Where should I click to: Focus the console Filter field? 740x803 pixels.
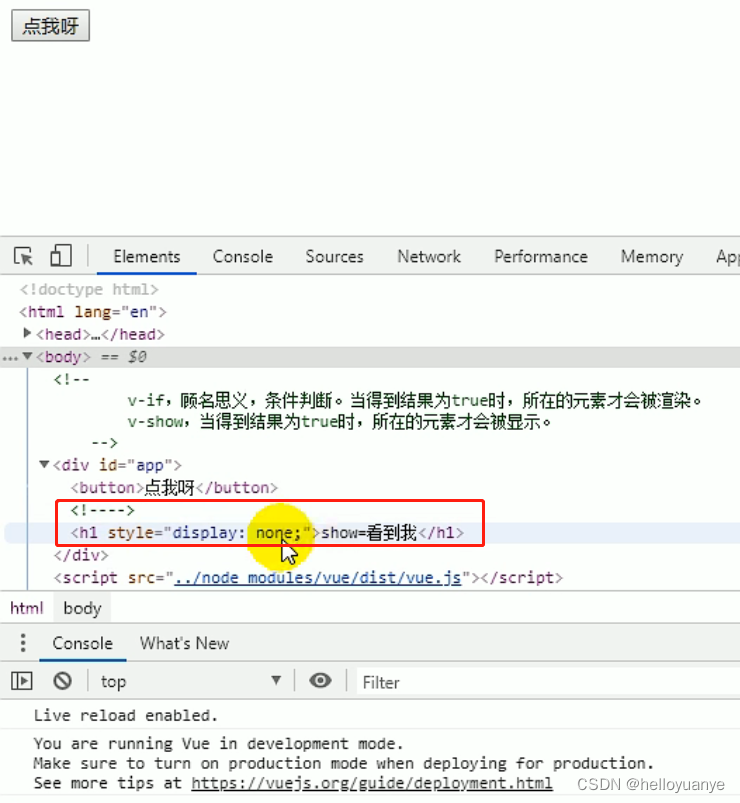pyautogui.click(x=548, y=682)
